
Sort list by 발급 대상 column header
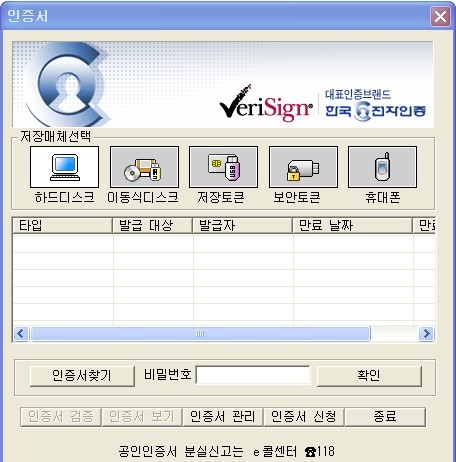[x=152, y=226]
